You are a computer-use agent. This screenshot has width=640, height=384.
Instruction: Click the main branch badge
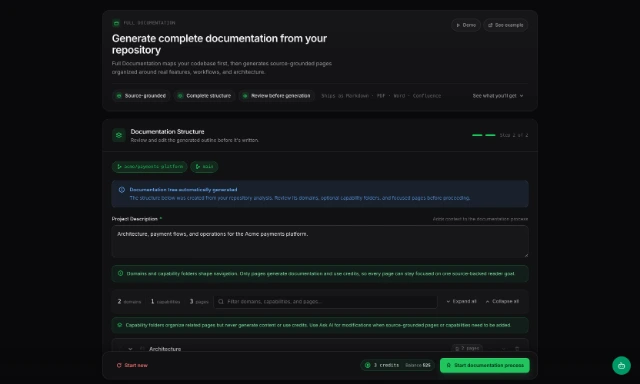point(204,166)
